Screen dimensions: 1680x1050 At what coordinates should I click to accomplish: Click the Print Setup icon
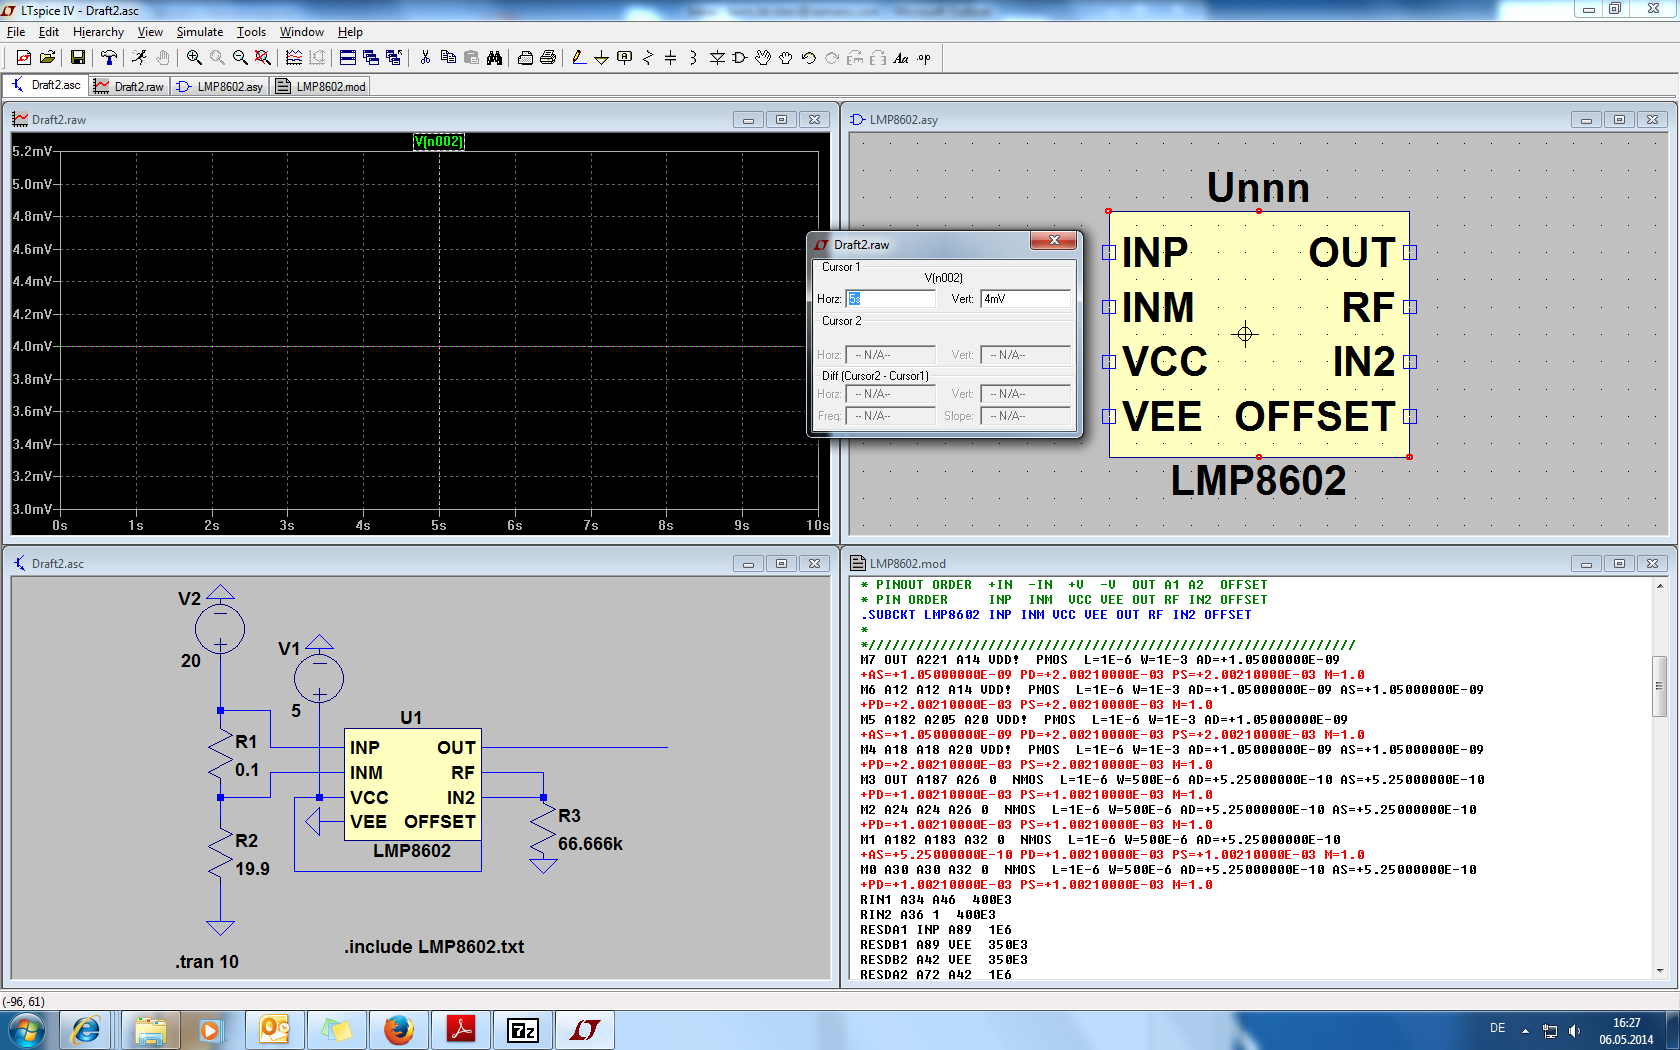(525, 58)
